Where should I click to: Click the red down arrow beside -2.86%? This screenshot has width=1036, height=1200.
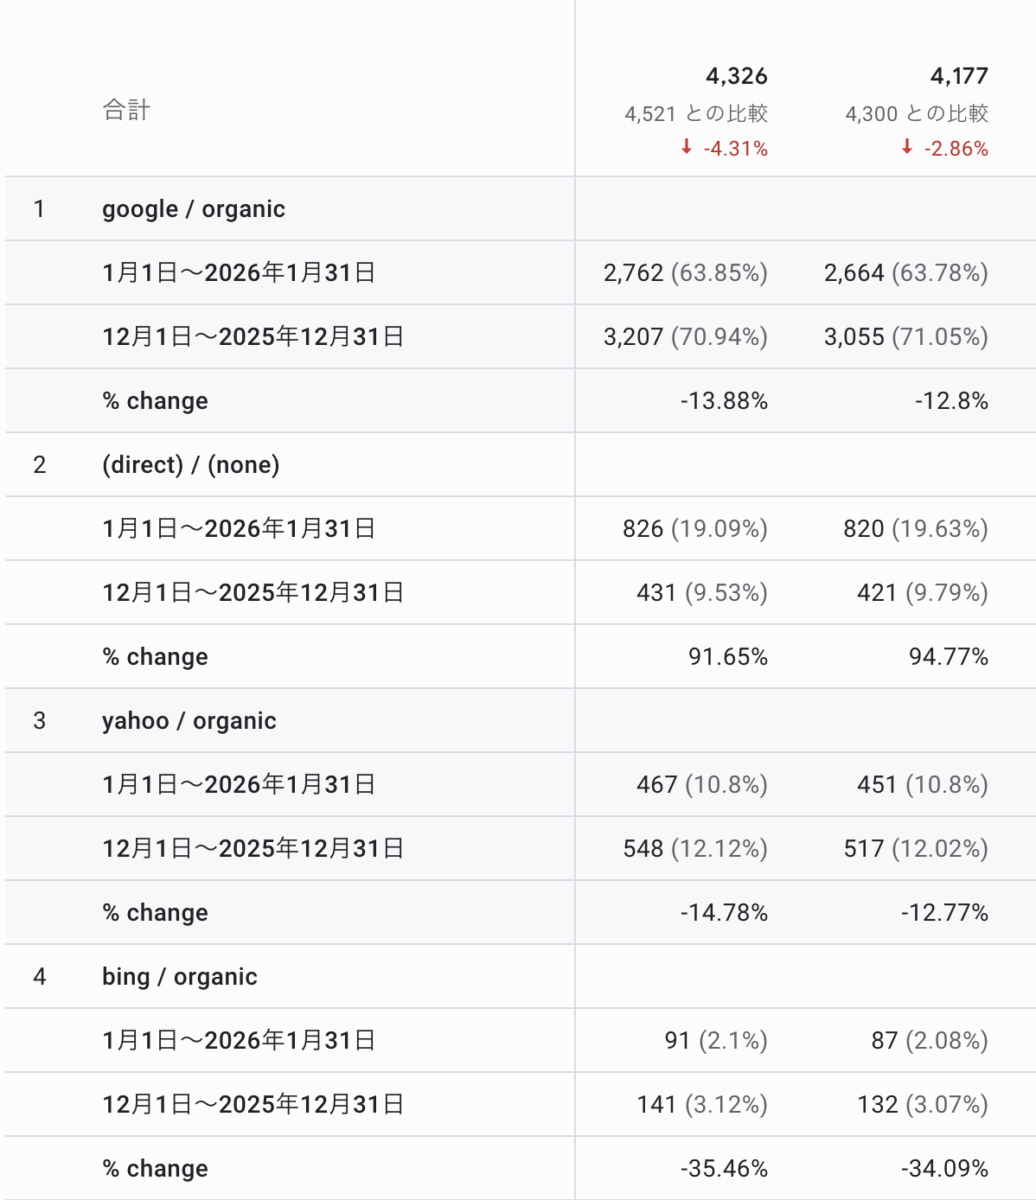pos(907,148)
